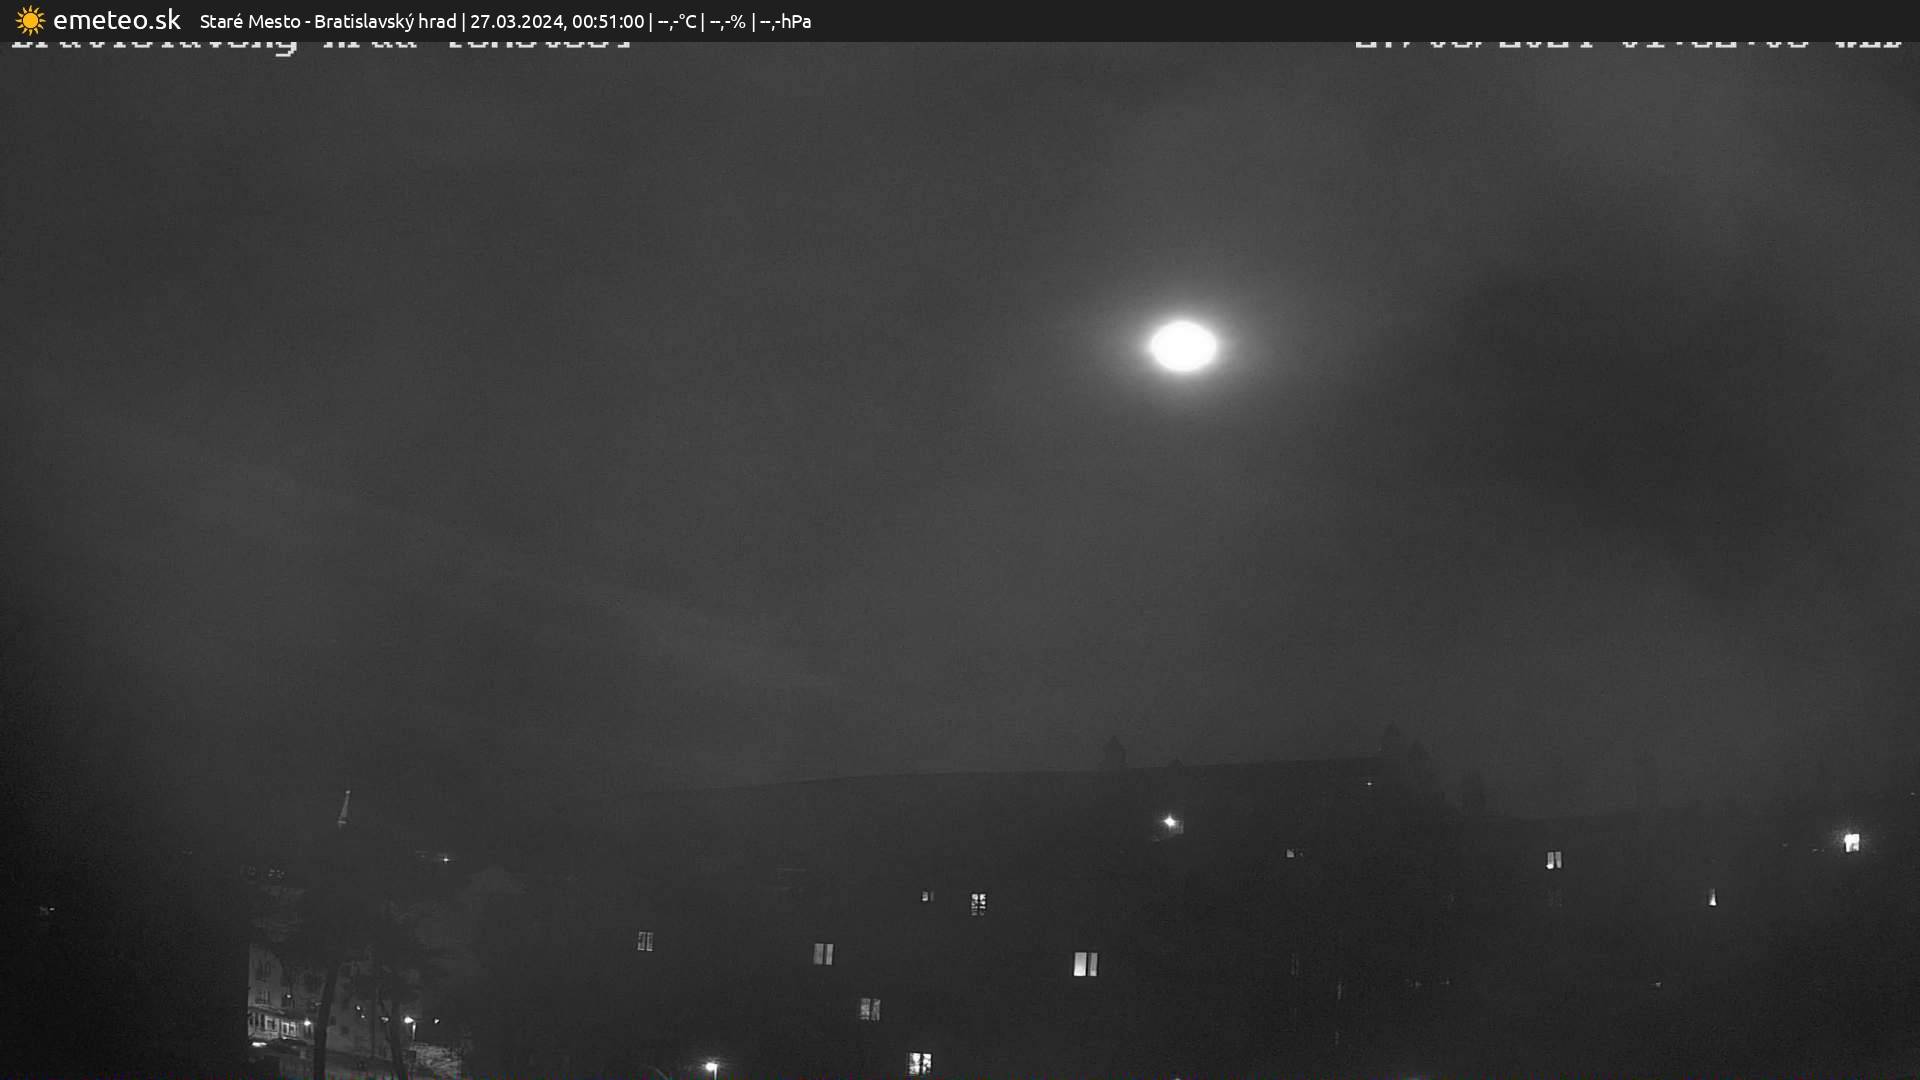Click the 00:51:00 time label
Screen dimensions: 1920x1080
click(x=607, y=21)
